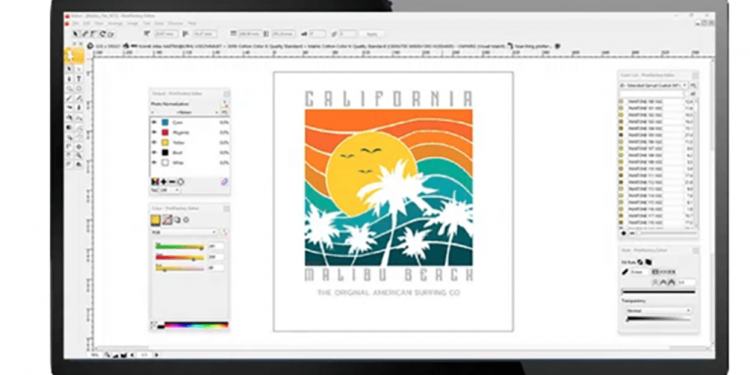Screen dimensions: 750x375
Task: Click the color icon beside Photo Normalization
Action: point(224,104)
